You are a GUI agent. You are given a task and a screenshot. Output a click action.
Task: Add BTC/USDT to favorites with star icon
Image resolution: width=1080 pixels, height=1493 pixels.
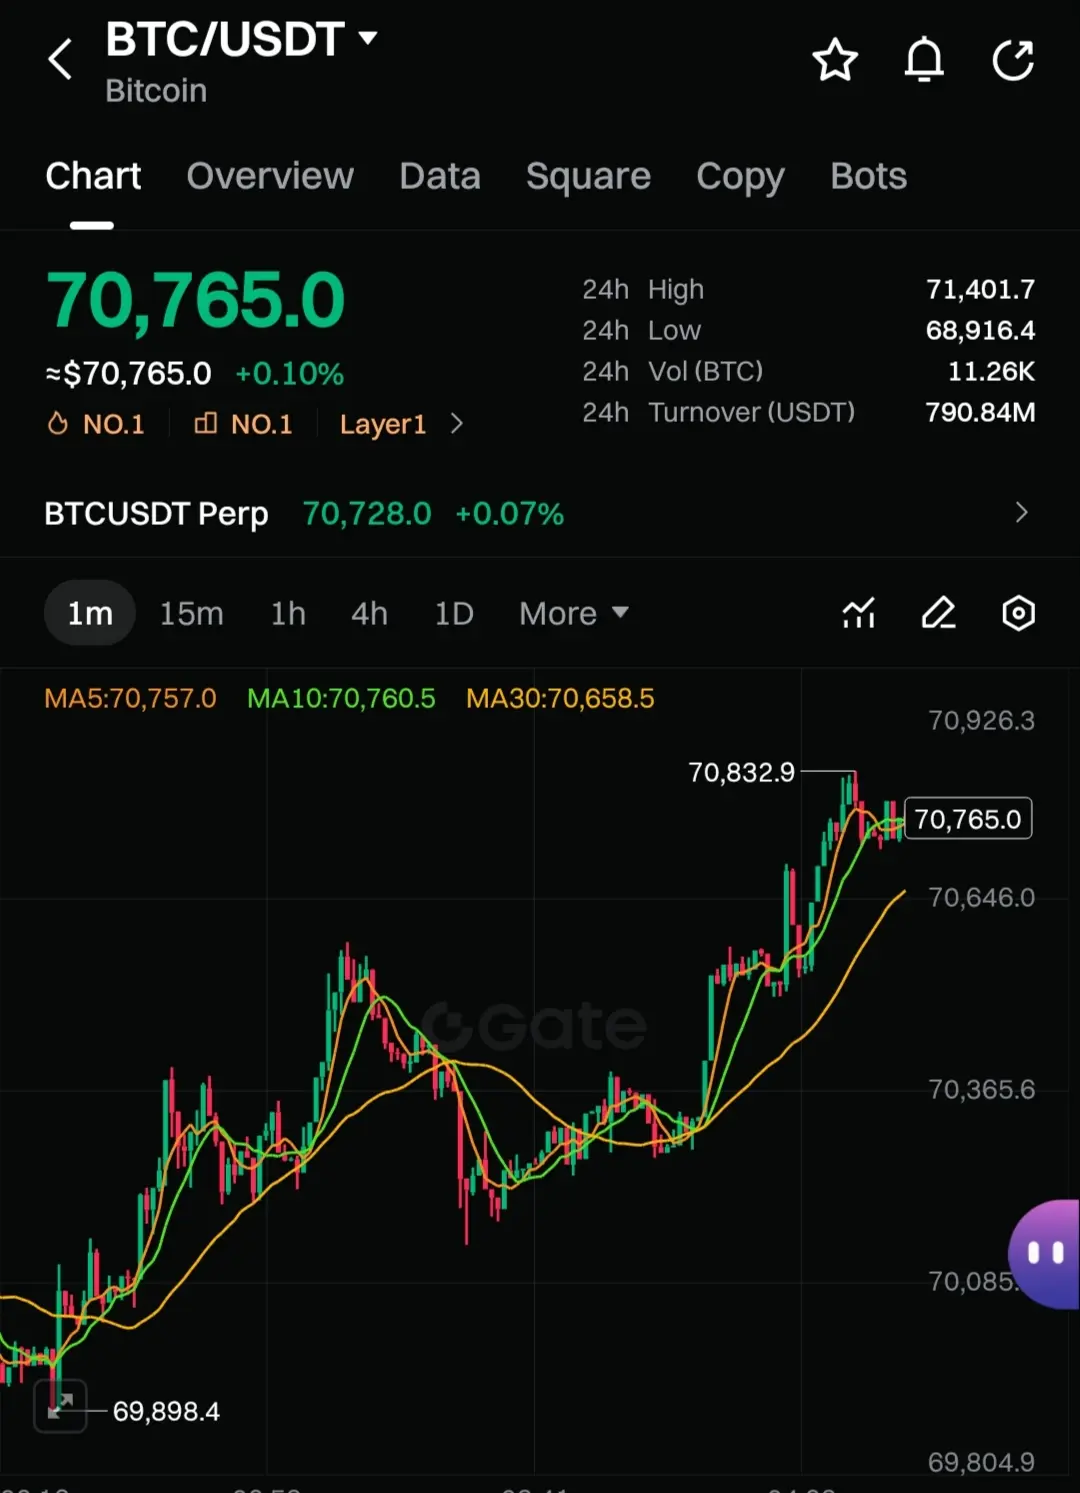[x=834, y=60]
